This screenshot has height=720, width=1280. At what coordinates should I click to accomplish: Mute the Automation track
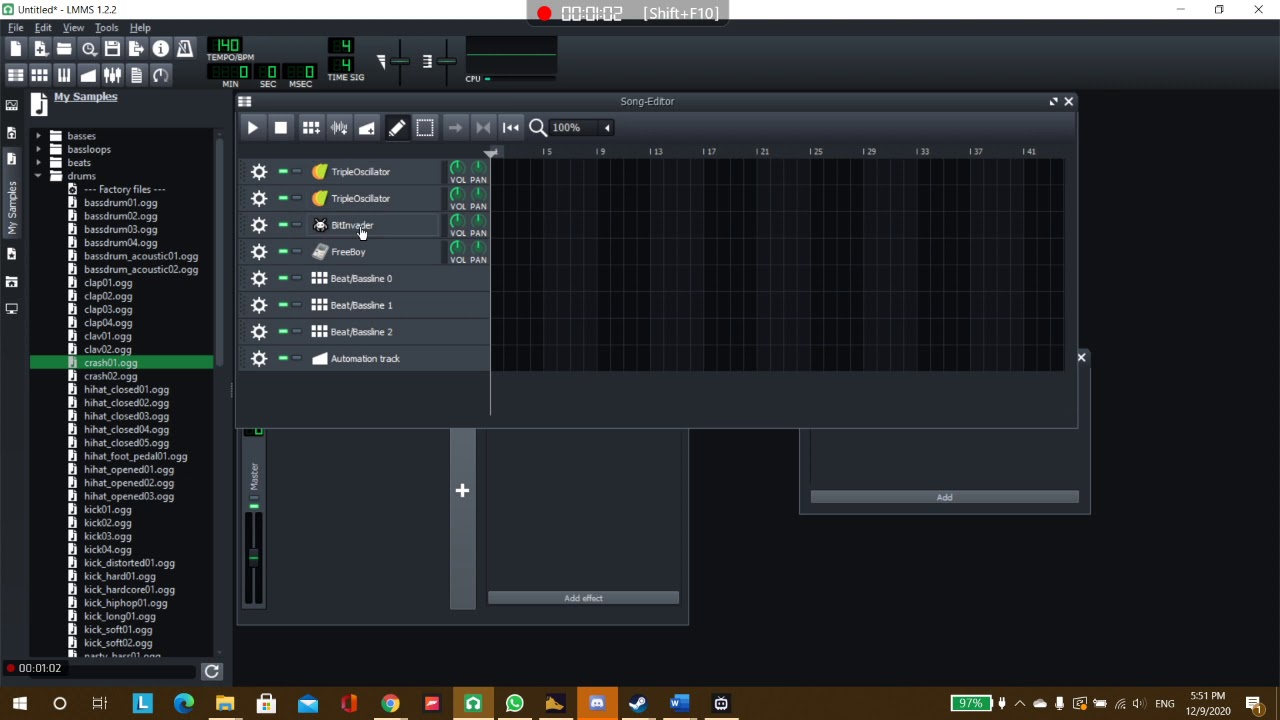coord(283,358)
